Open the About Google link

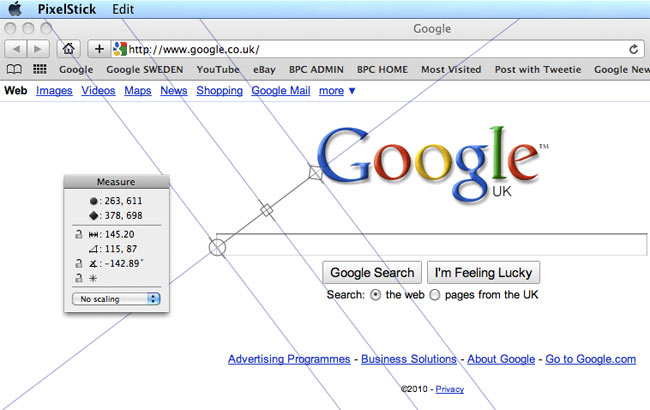(x=501, y=359)
